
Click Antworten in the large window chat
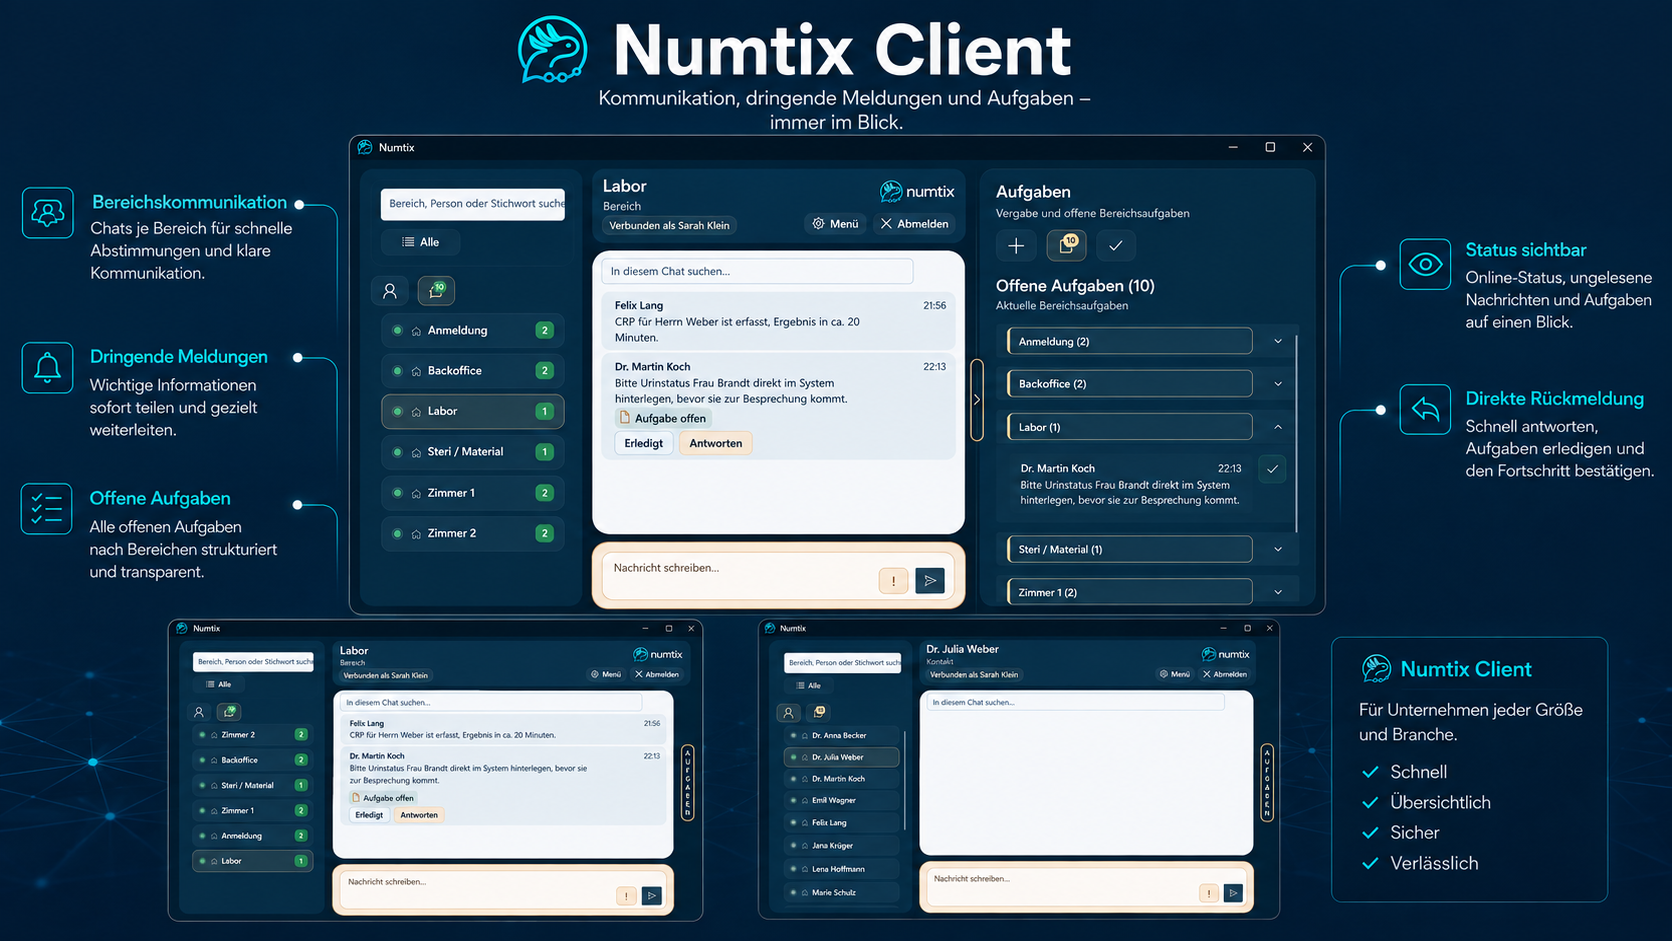point(716,443)
